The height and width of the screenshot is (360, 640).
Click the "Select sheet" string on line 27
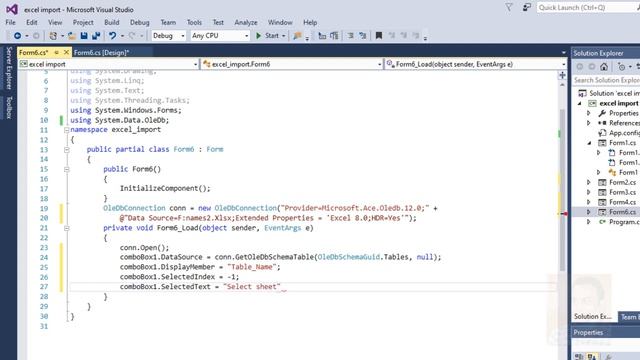point(252,287)
